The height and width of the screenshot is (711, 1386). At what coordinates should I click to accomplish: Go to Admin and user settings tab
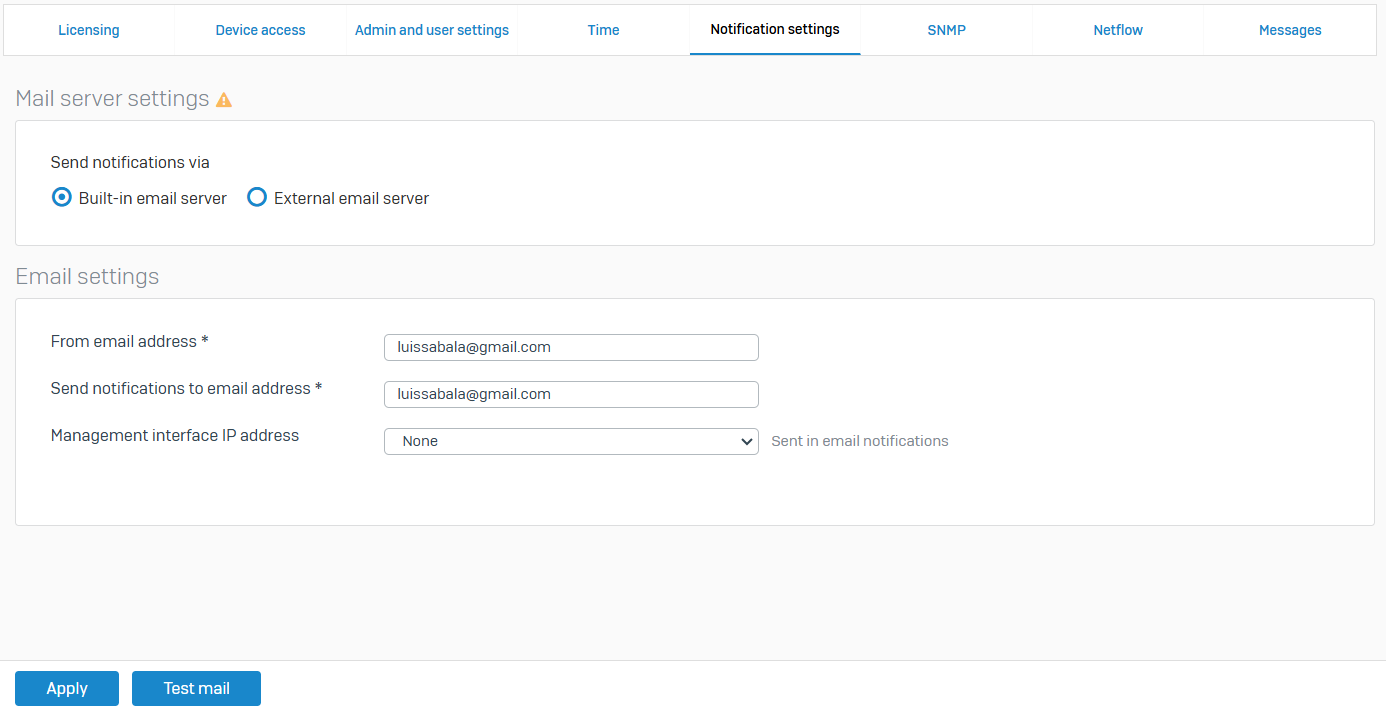click(432, 30)
